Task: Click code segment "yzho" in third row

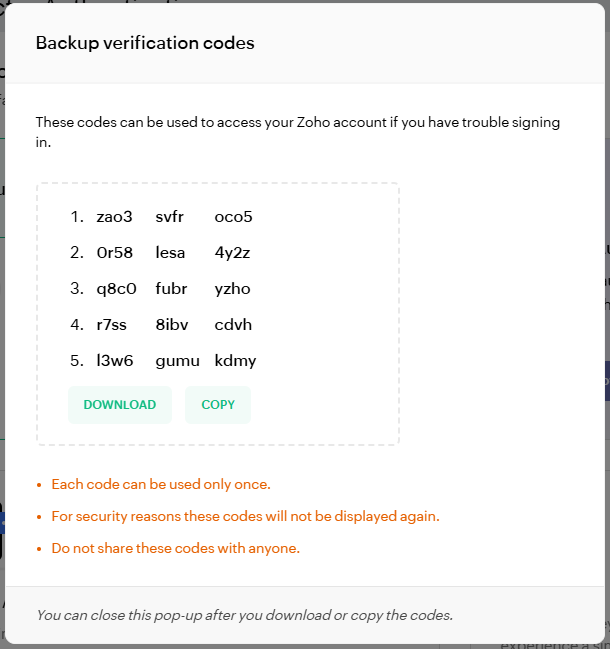Action: tap(232, 289)
